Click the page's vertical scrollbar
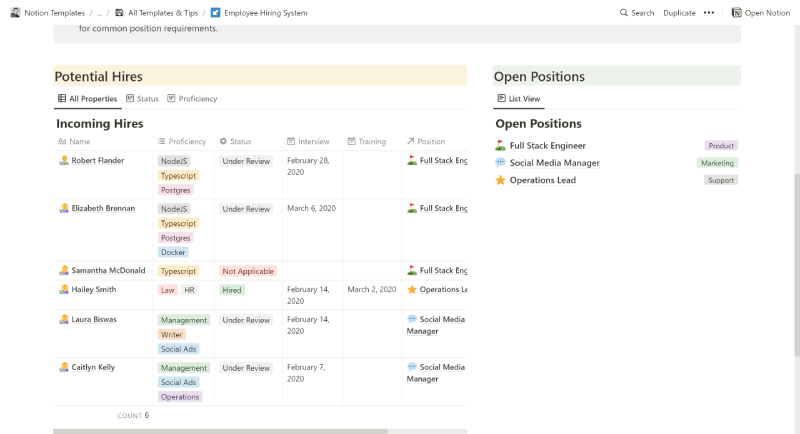Image resolution: width=800 pixels, height=434 pixels. click(797, 265)
